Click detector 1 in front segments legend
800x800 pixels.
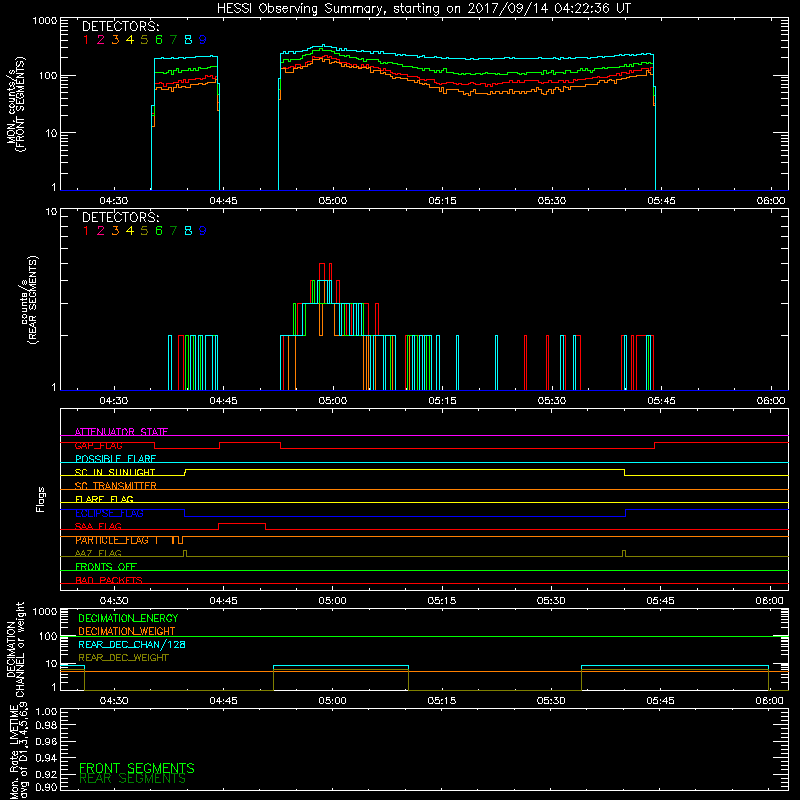click(86, 39)
